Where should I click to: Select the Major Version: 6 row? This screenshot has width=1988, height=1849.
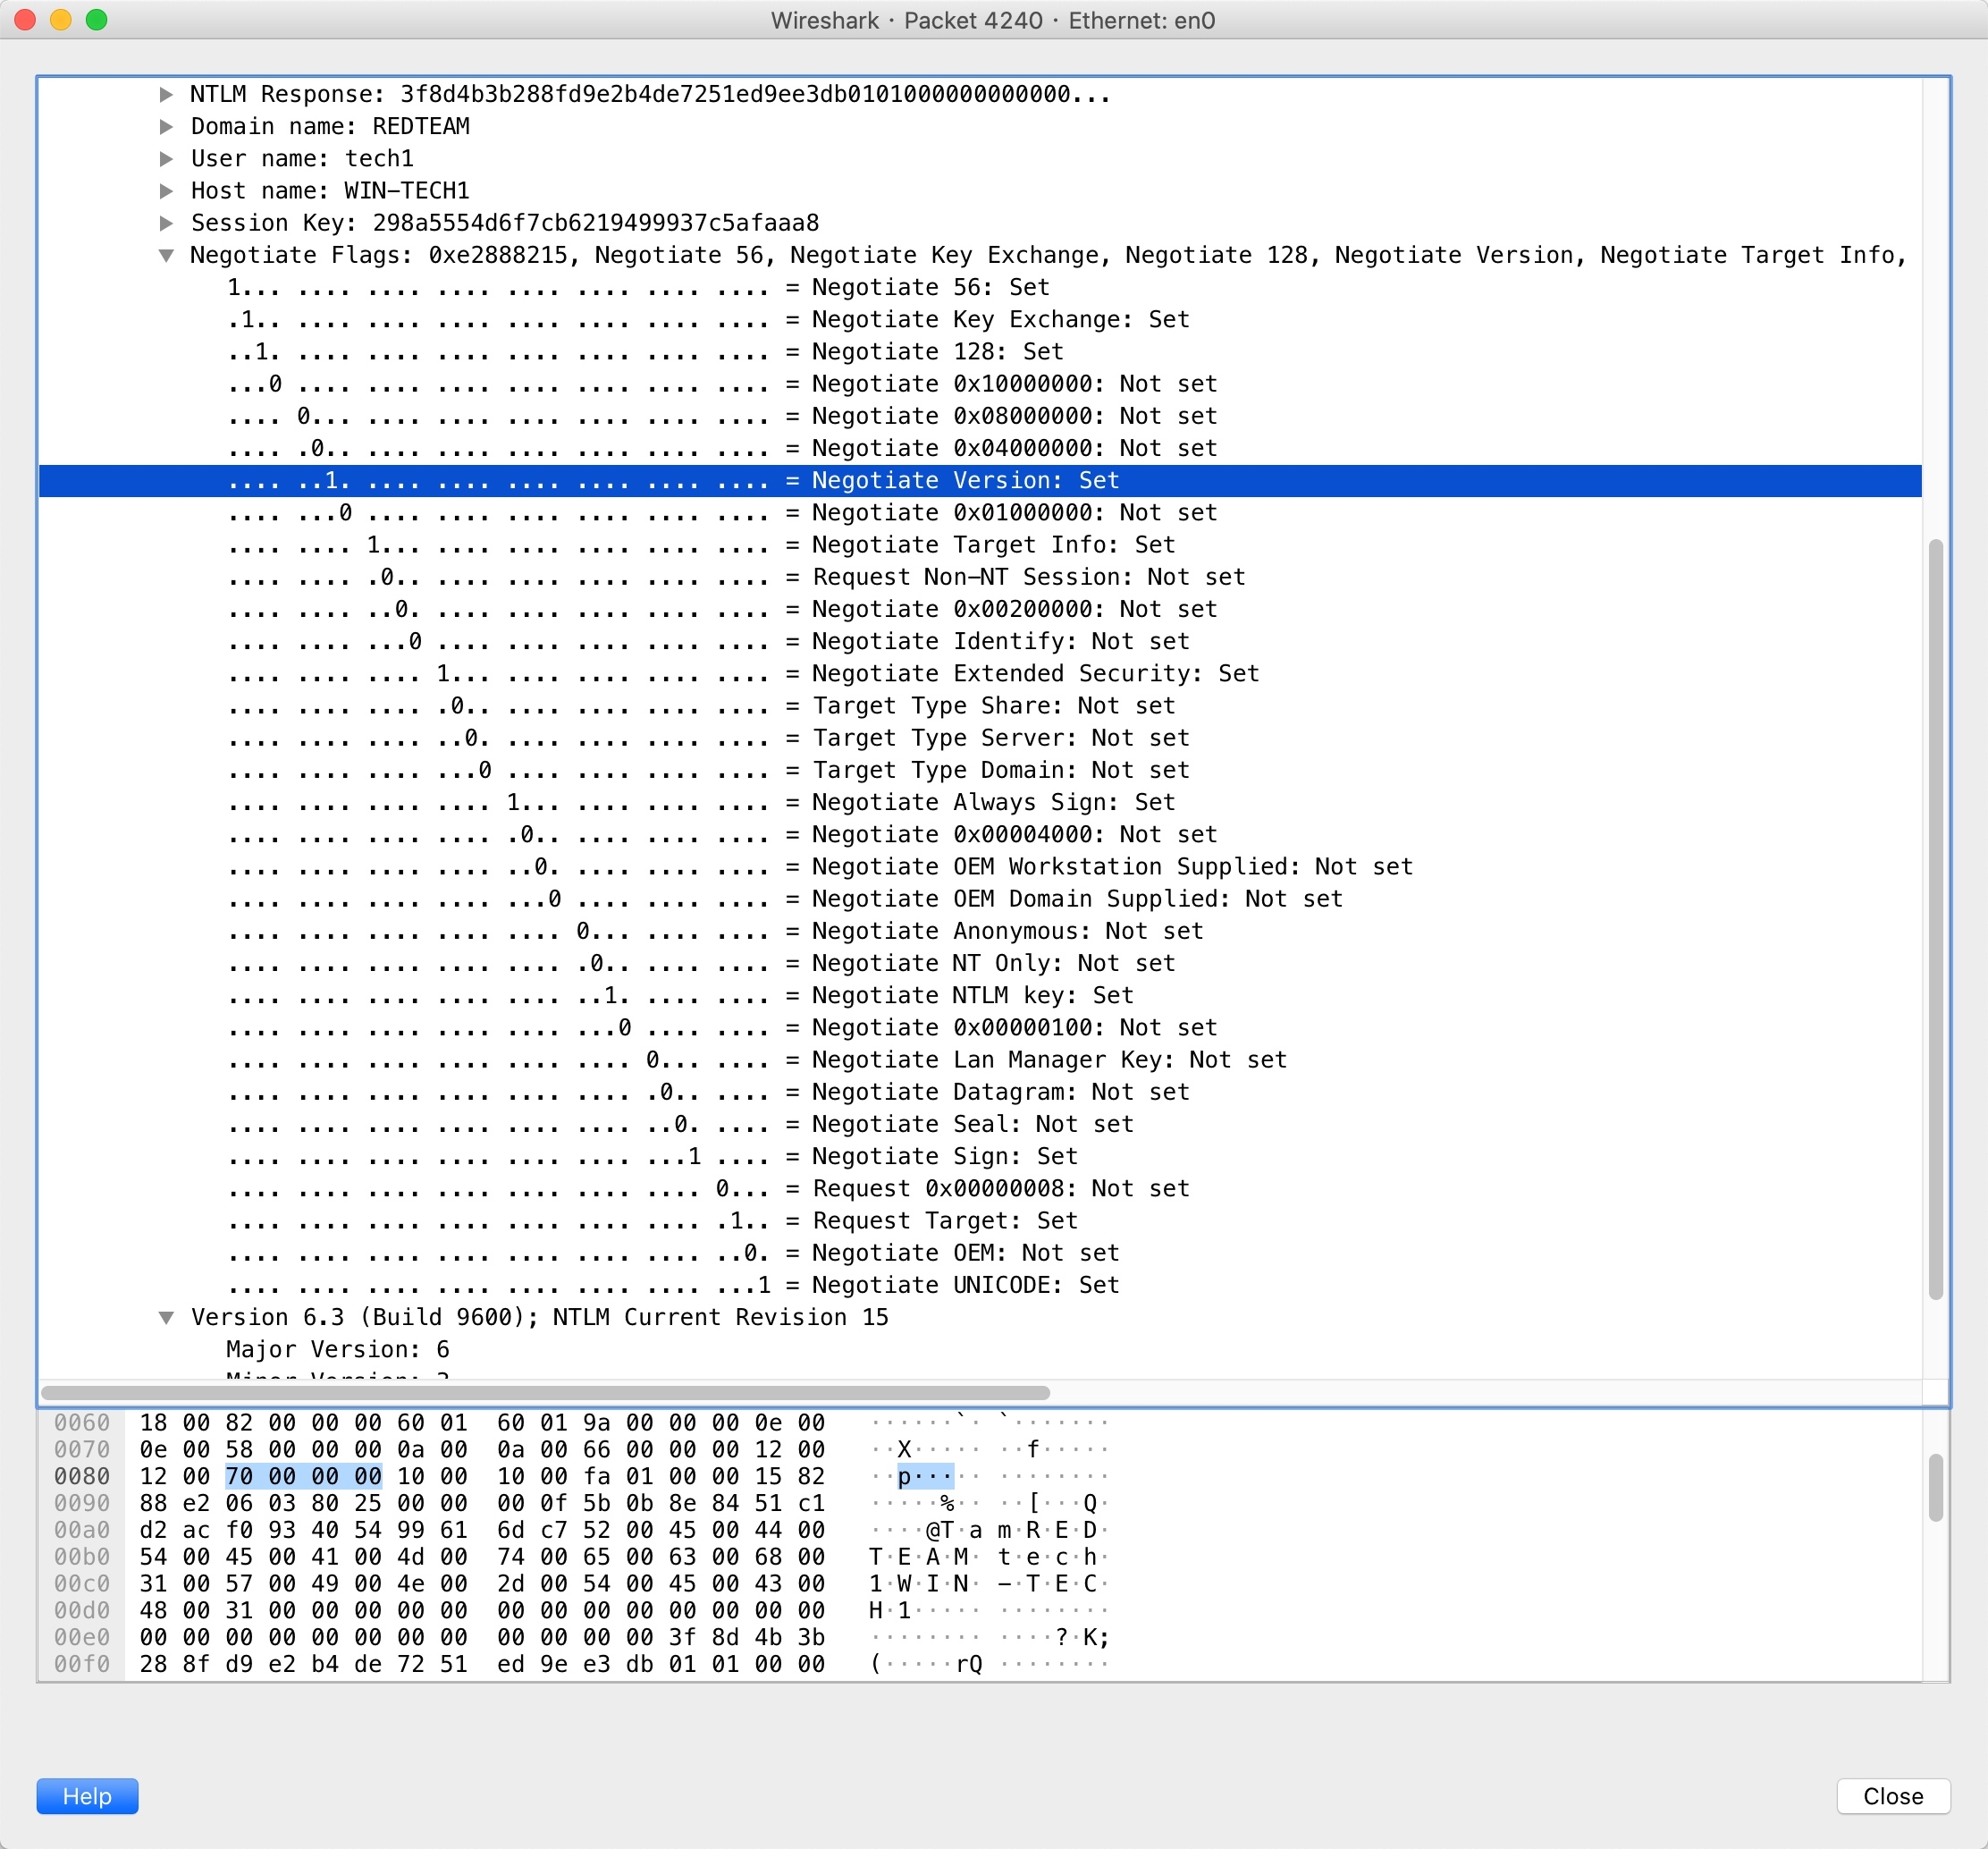coord(337,1349)
